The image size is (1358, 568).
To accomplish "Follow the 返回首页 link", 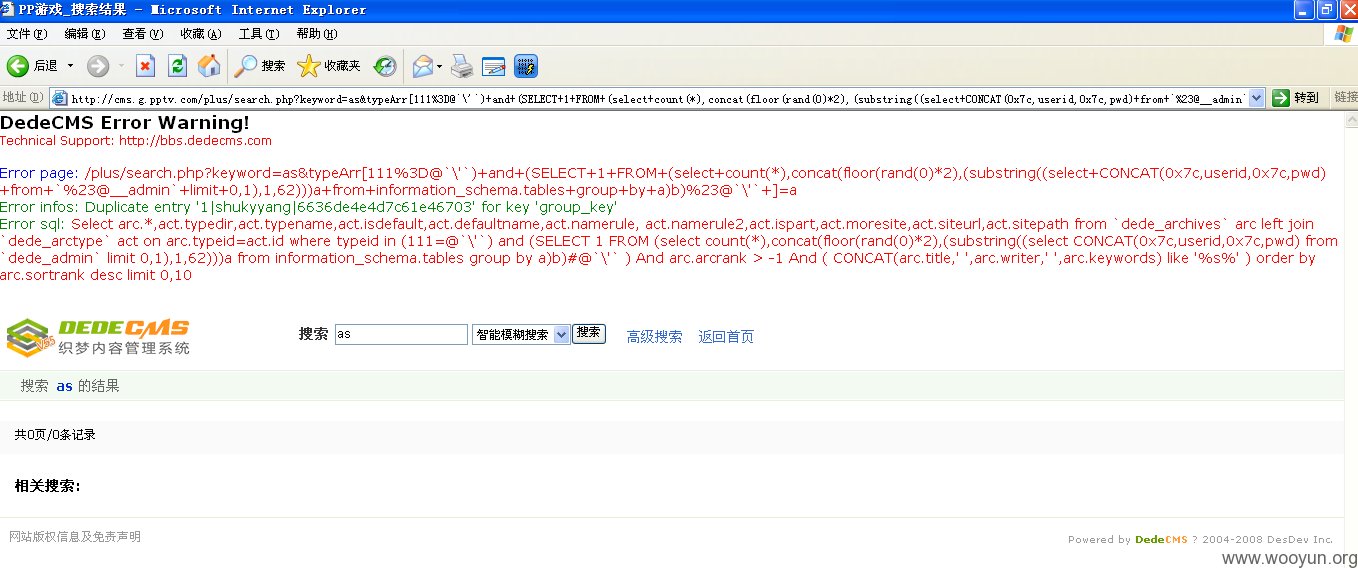I will pos(726,337).
